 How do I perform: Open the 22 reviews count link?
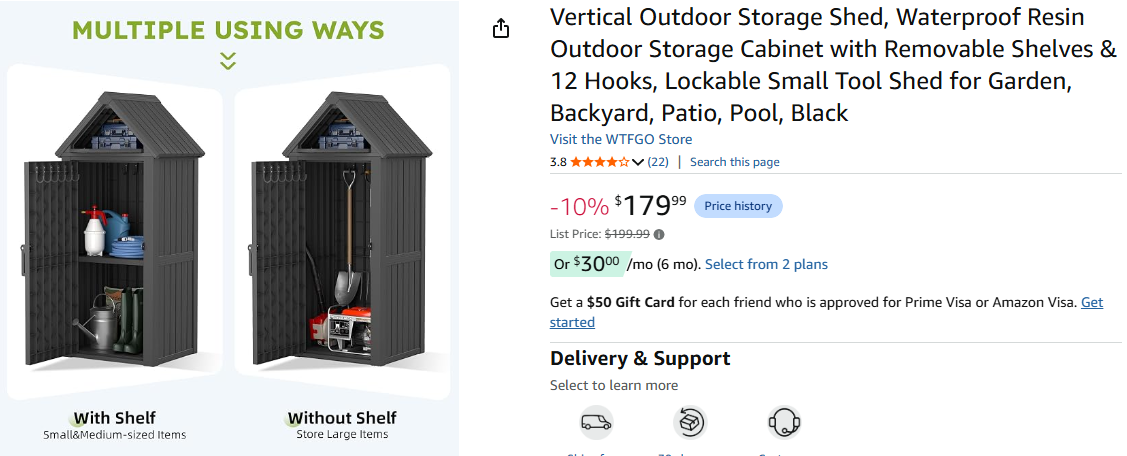click(x=658, y=162)
